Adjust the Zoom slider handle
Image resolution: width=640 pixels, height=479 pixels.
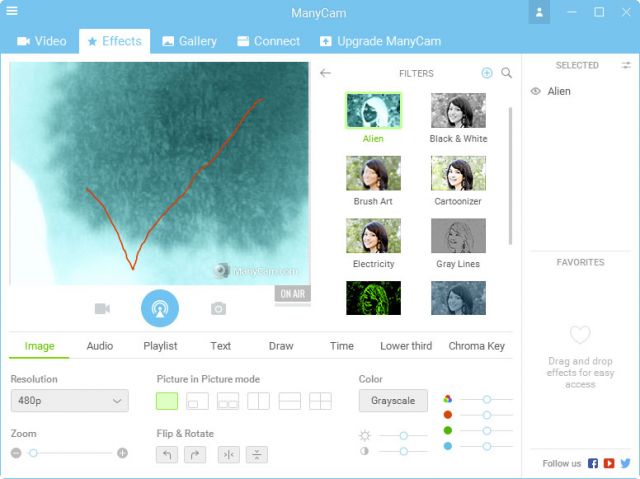(x=33, y=453)
